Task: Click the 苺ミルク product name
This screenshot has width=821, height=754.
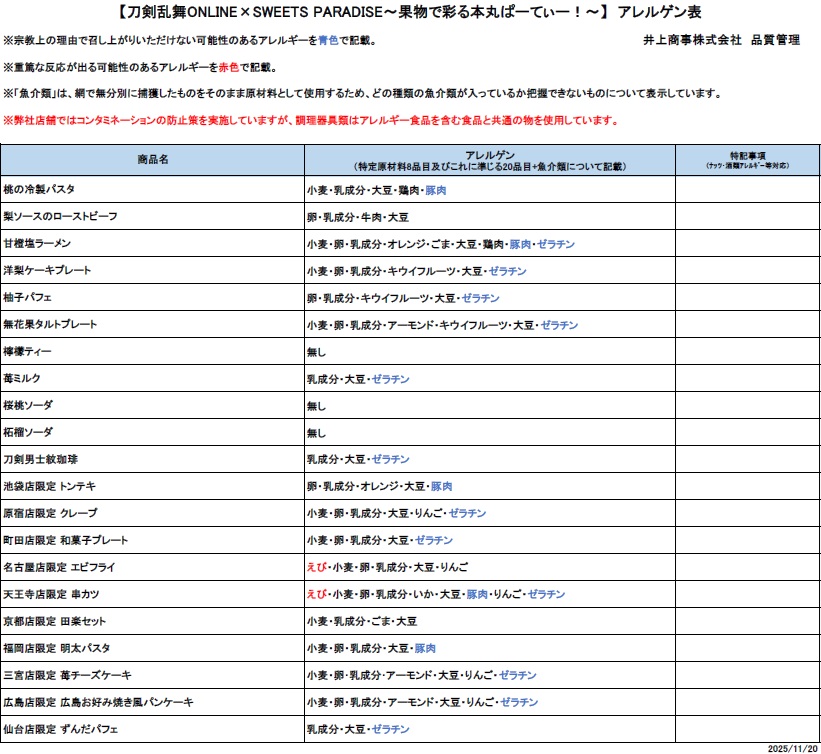Action: pyautogui.click(x=25, y=379)
